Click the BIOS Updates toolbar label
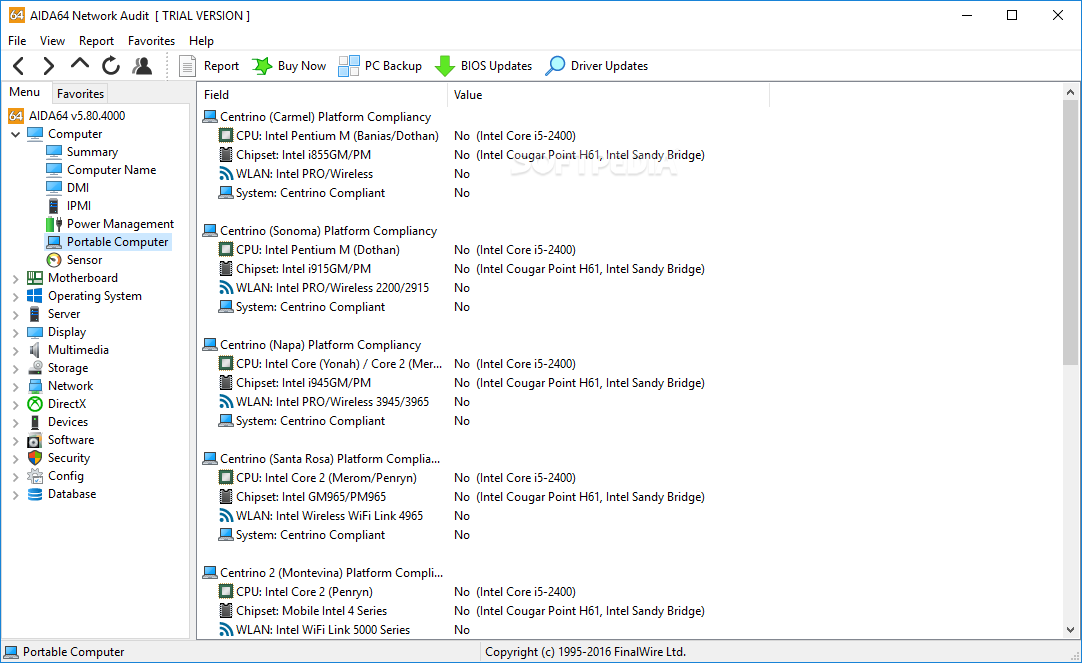 [496, 66]
